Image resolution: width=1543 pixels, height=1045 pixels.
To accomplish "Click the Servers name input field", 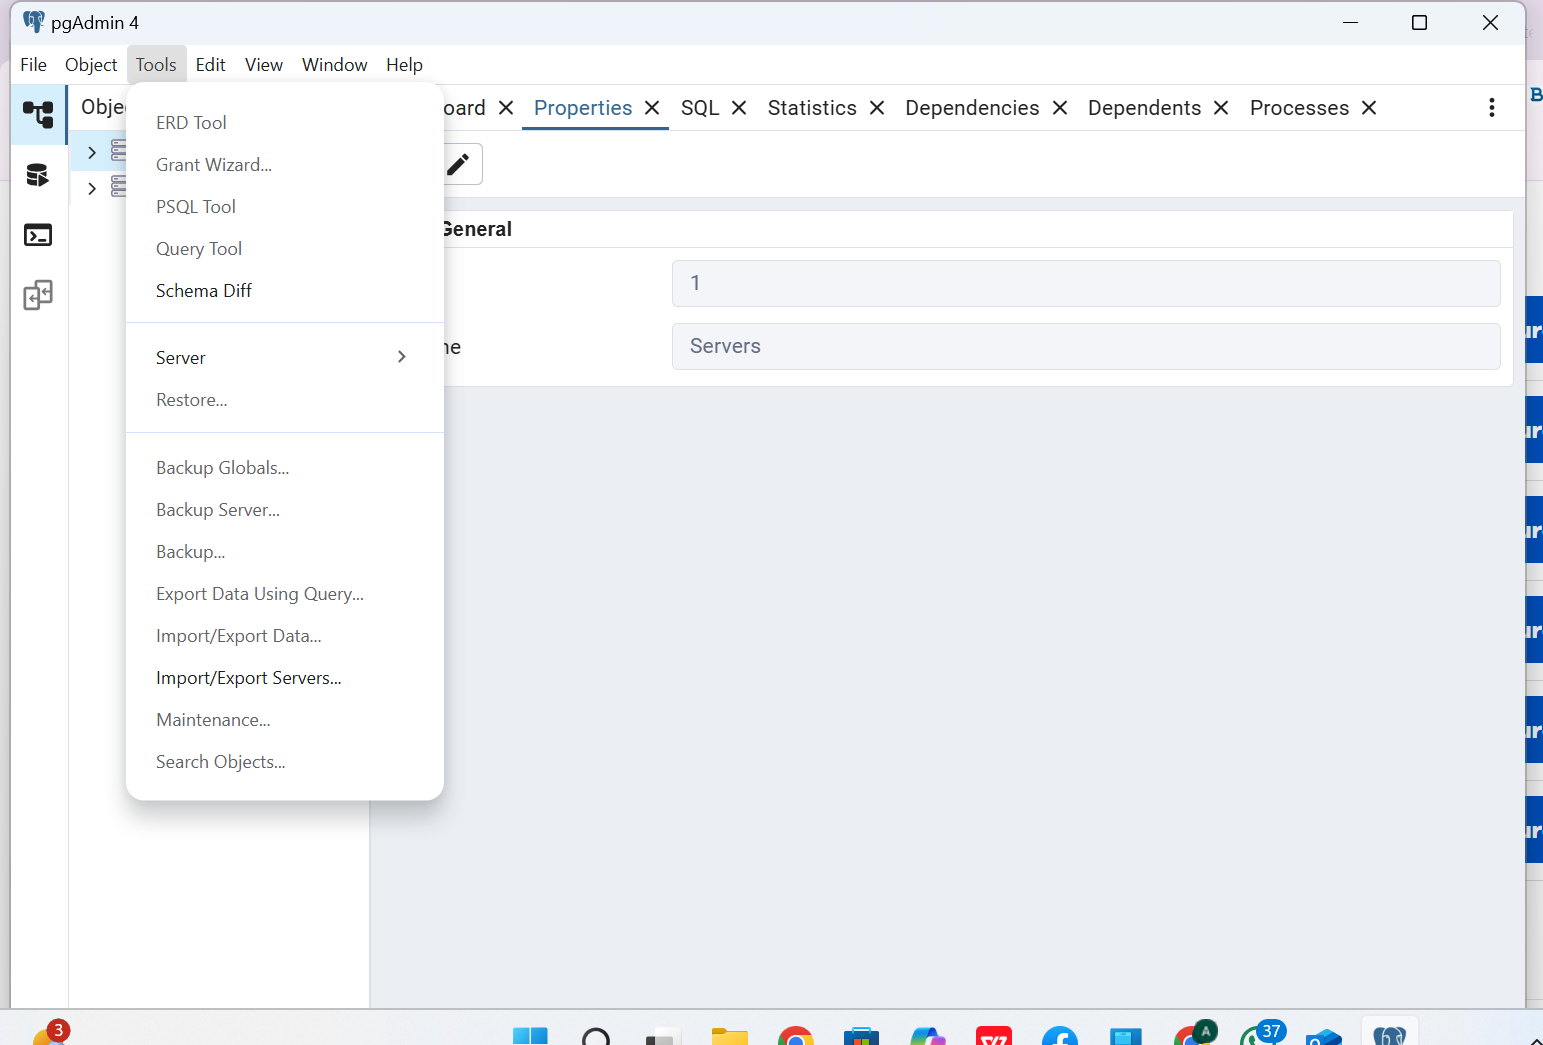I will (1085, 346).
